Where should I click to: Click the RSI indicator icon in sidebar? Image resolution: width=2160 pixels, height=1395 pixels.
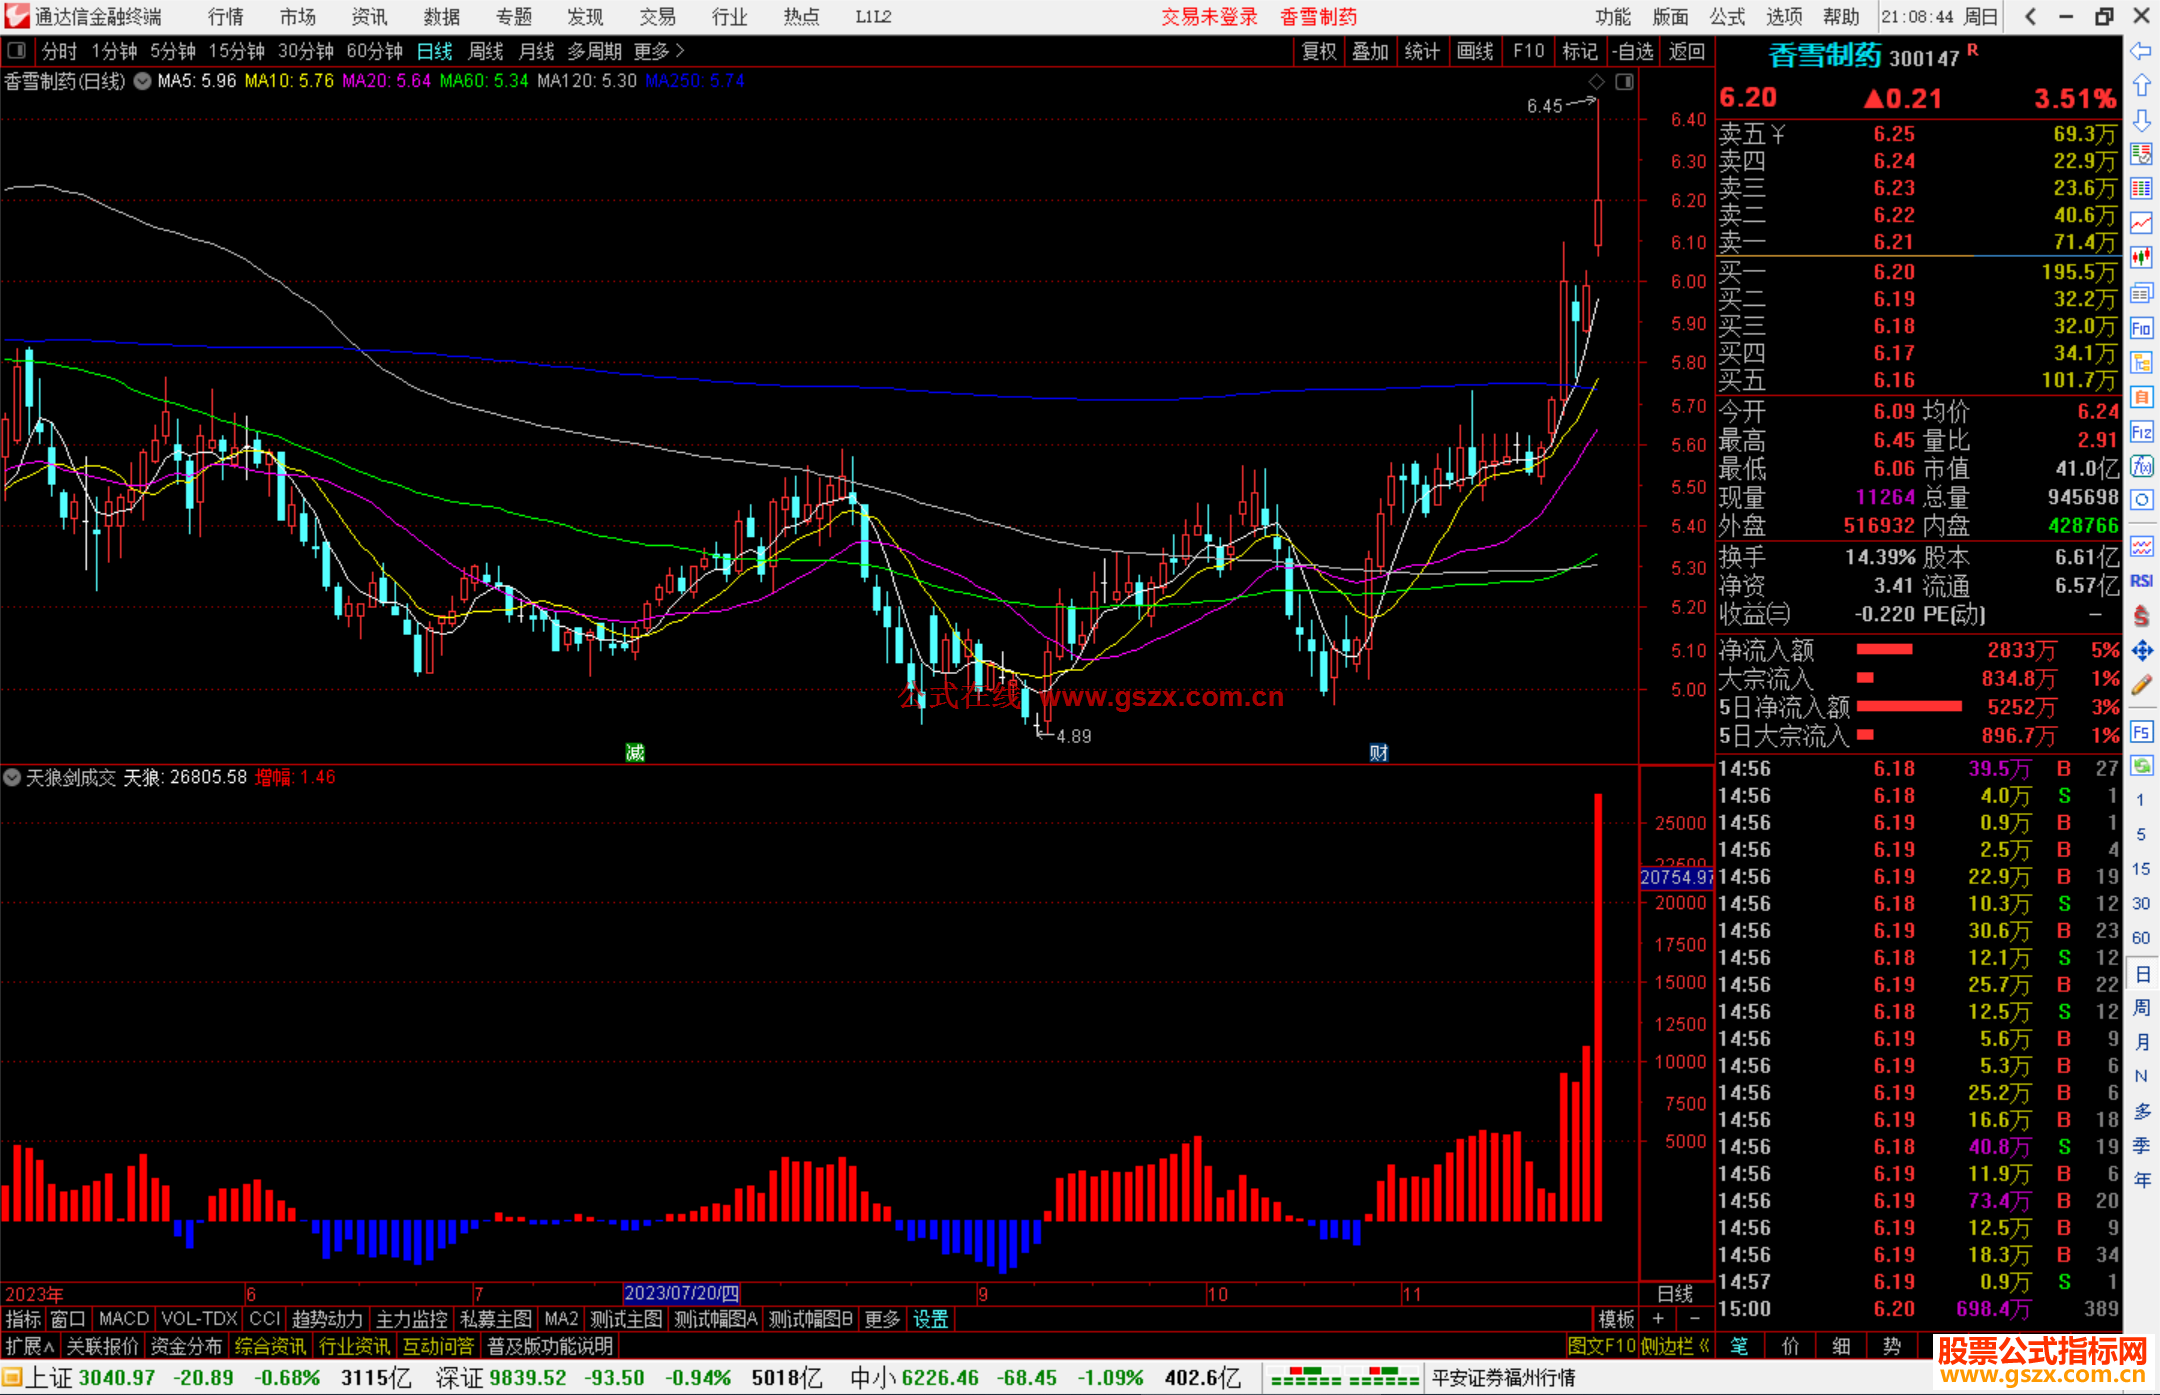2141,581
